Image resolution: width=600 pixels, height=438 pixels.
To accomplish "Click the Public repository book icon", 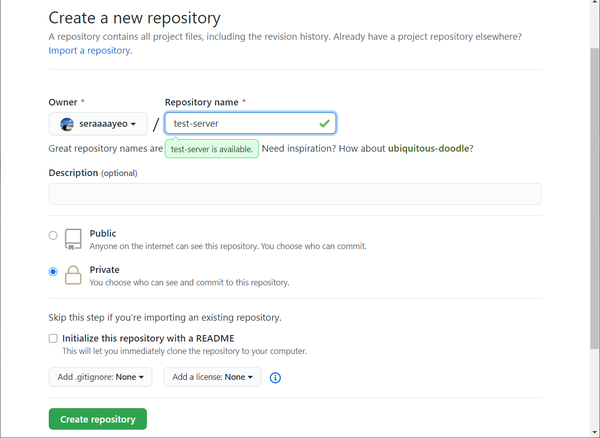I will click(73, 239).
